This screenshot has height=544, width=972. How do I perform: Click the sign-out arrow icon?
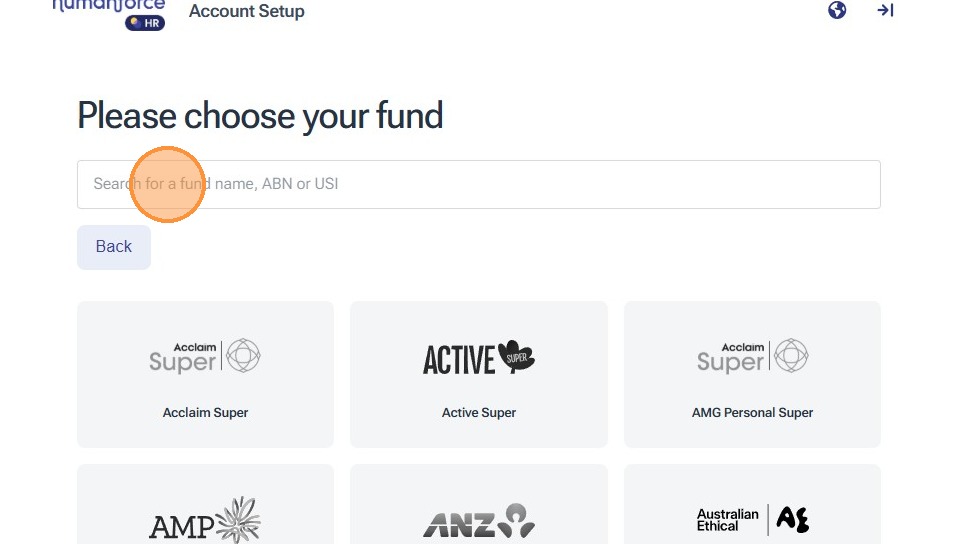coord(885,11)
